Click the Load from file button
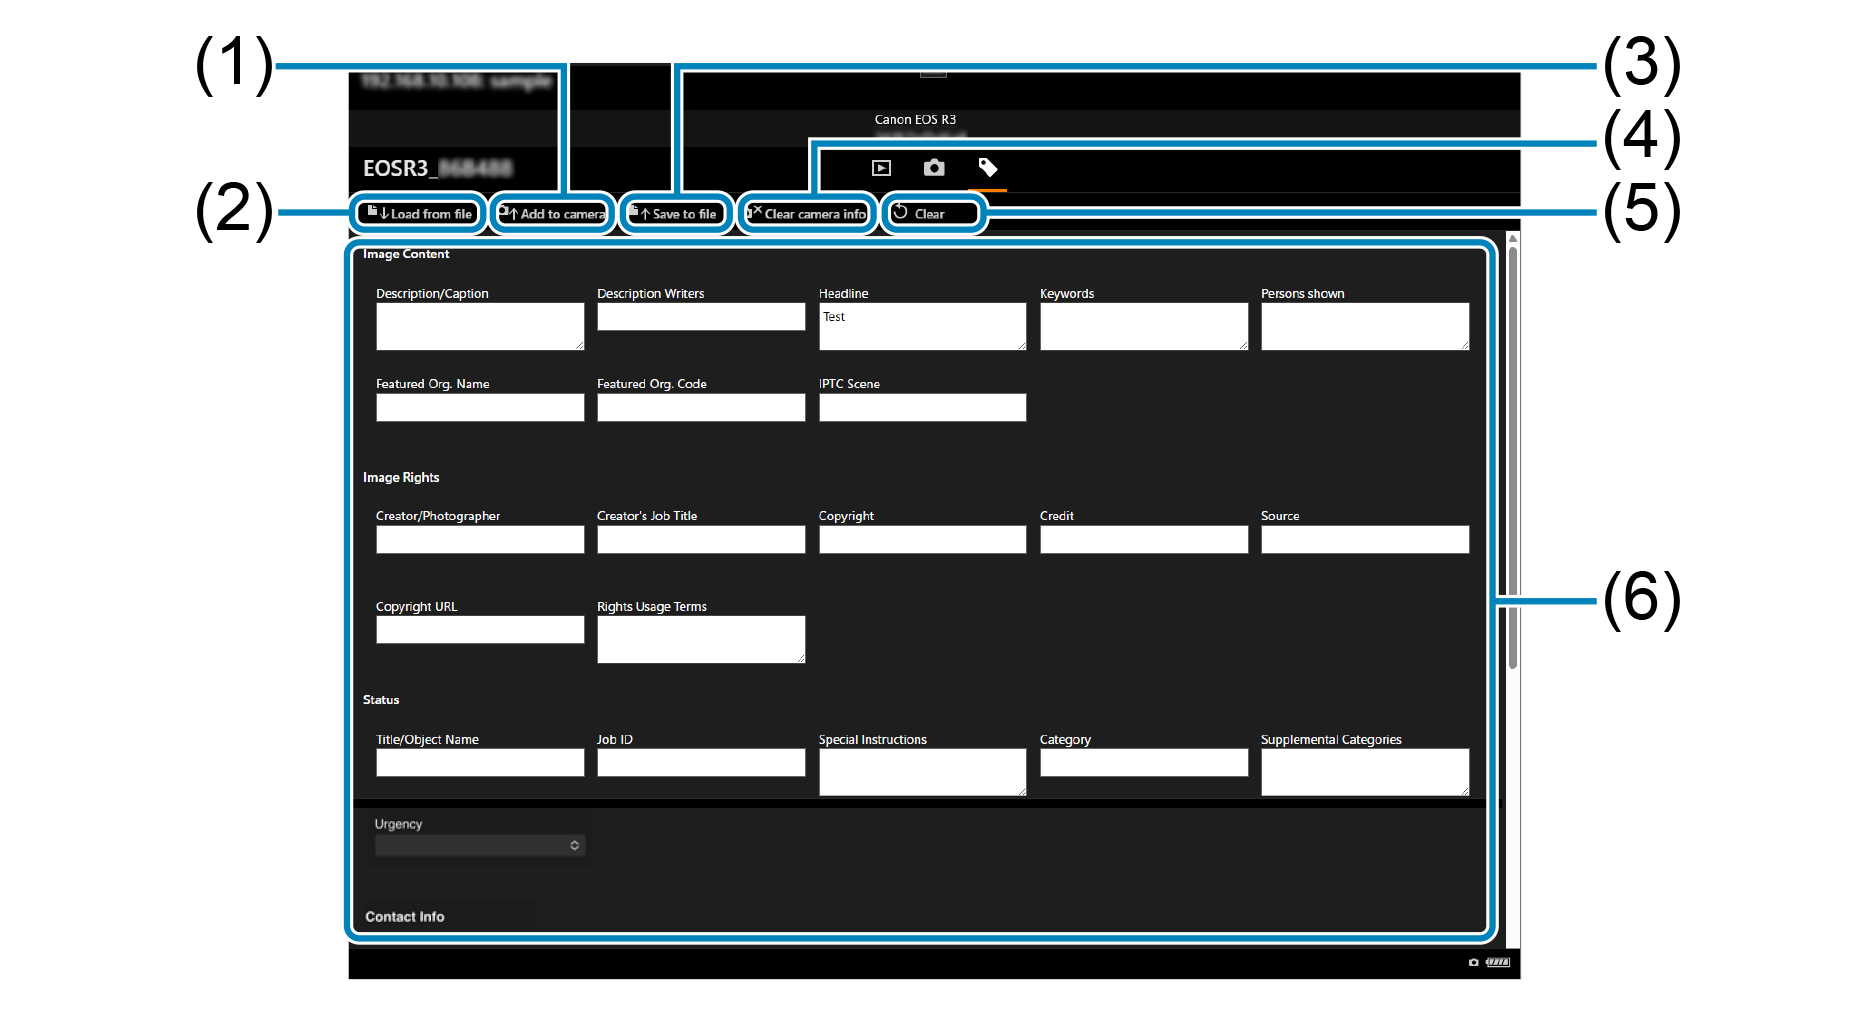The image size is (1875, 1017). [x=419, y=214]
